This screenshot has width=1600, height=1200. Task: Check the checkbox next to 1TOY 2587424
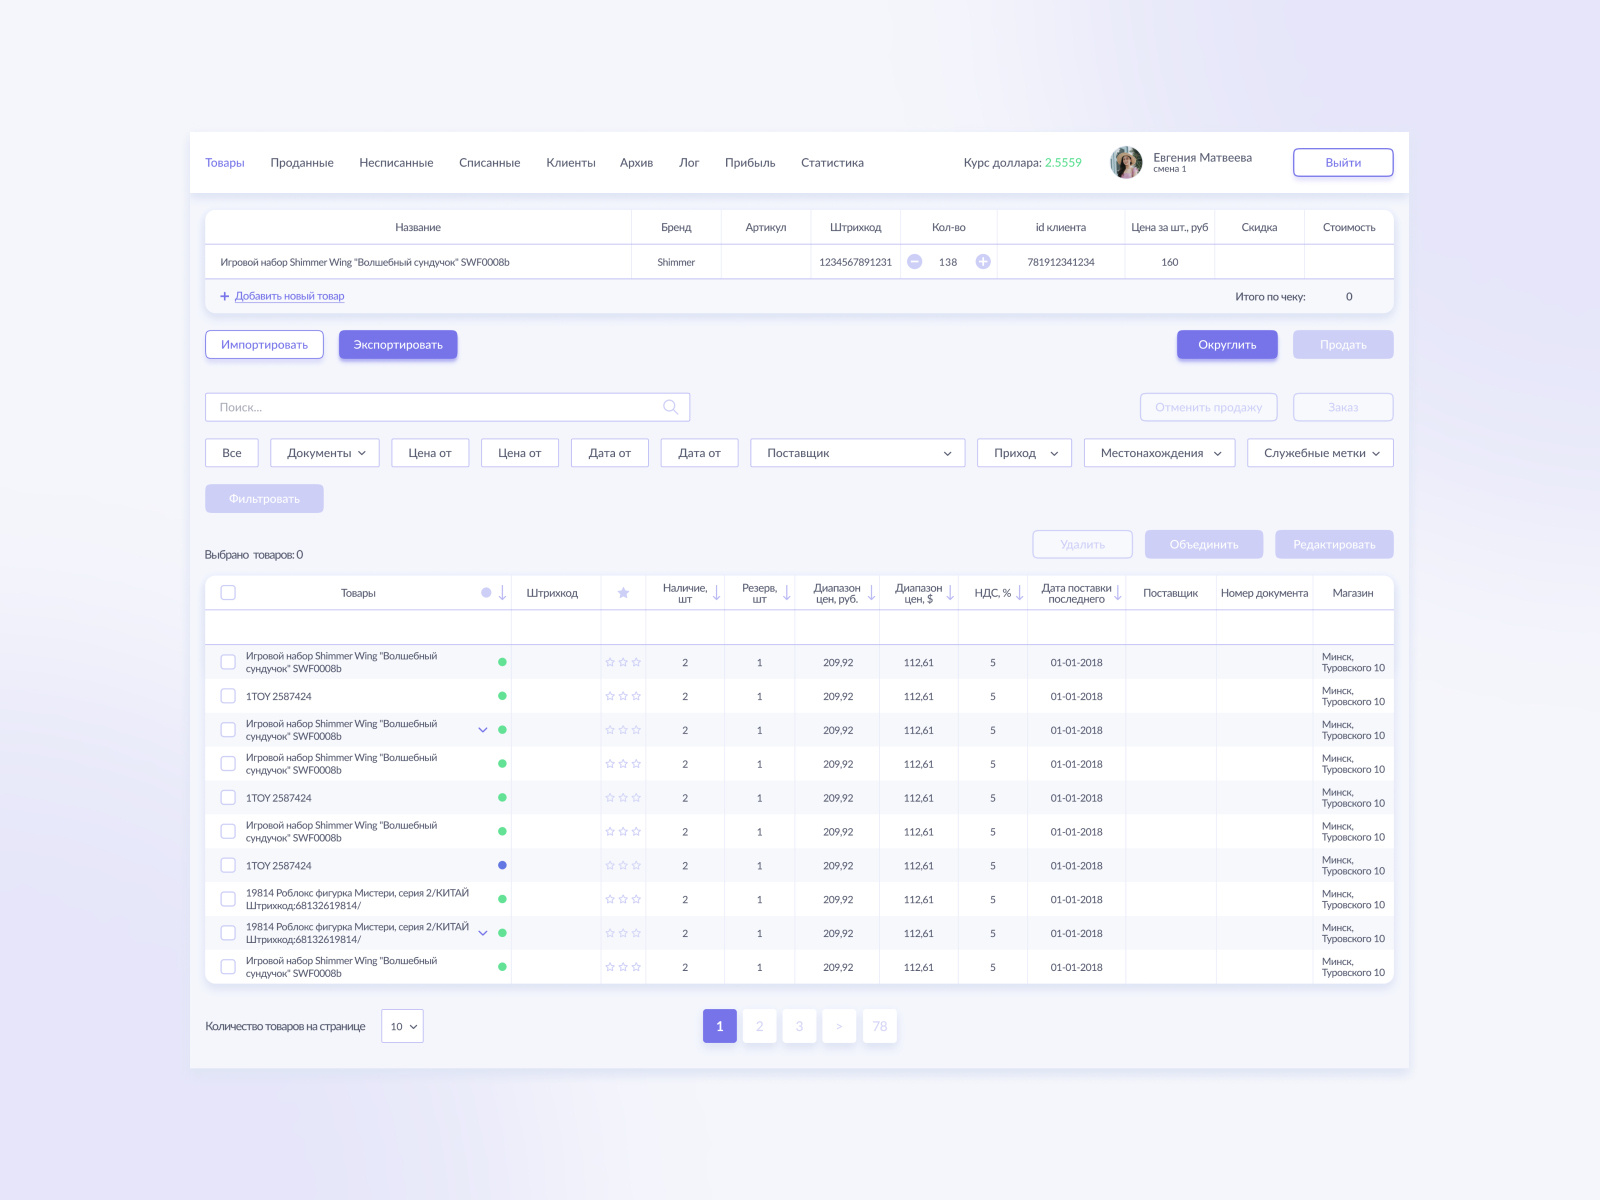(x=228, y=695)
